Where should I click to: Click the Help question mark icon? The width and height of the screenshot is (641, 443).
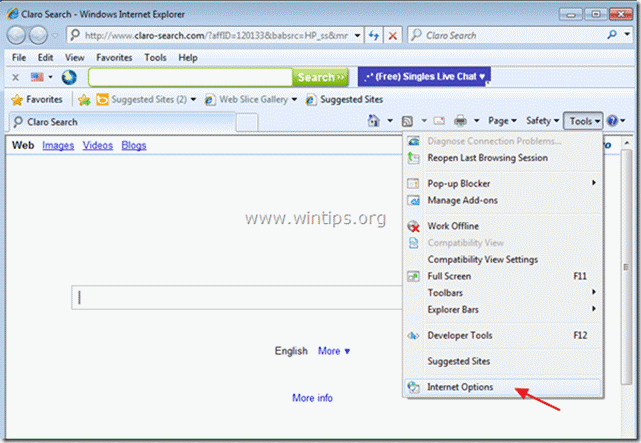click(612, 121)
